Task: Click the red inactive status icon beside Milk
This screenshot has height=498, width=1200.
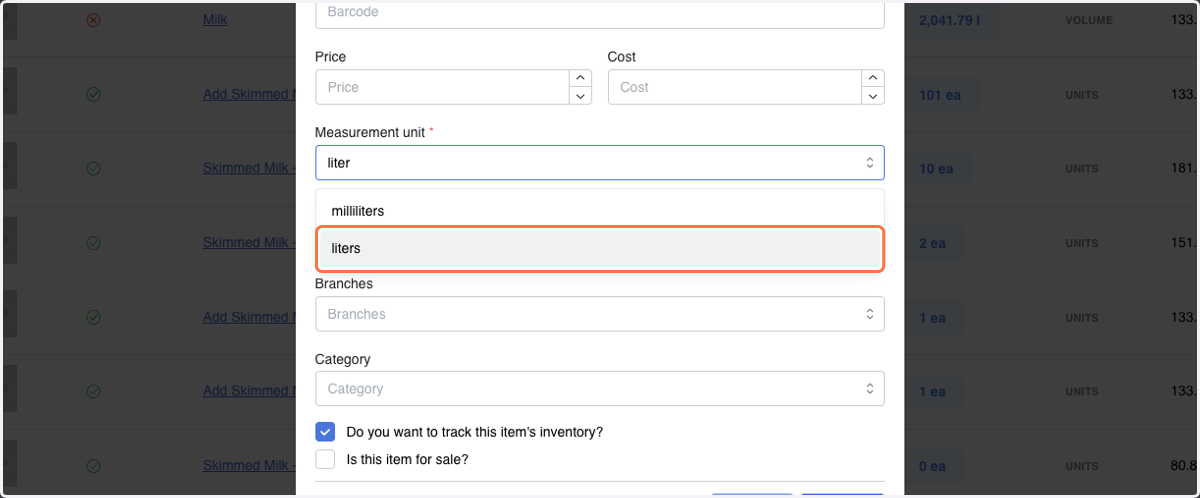Action: [93, 20]
